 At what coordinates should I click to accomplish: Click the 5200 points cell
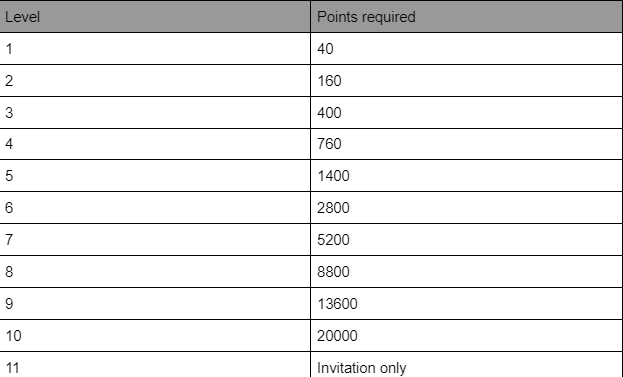click(466, 240)
